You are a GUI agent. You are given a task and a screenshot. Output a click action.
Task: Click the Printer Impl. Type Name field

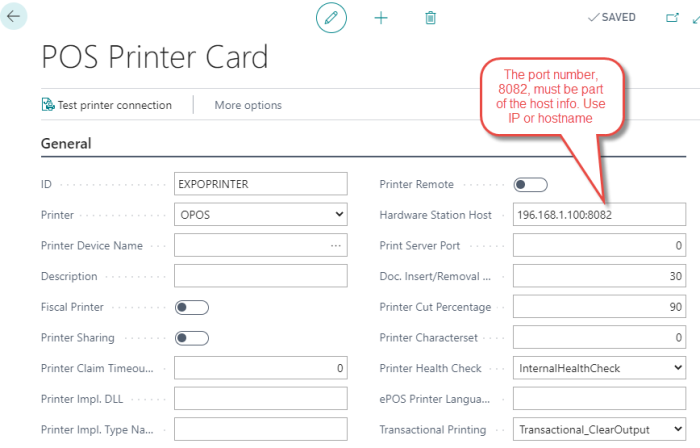click(x=261, y=430)
